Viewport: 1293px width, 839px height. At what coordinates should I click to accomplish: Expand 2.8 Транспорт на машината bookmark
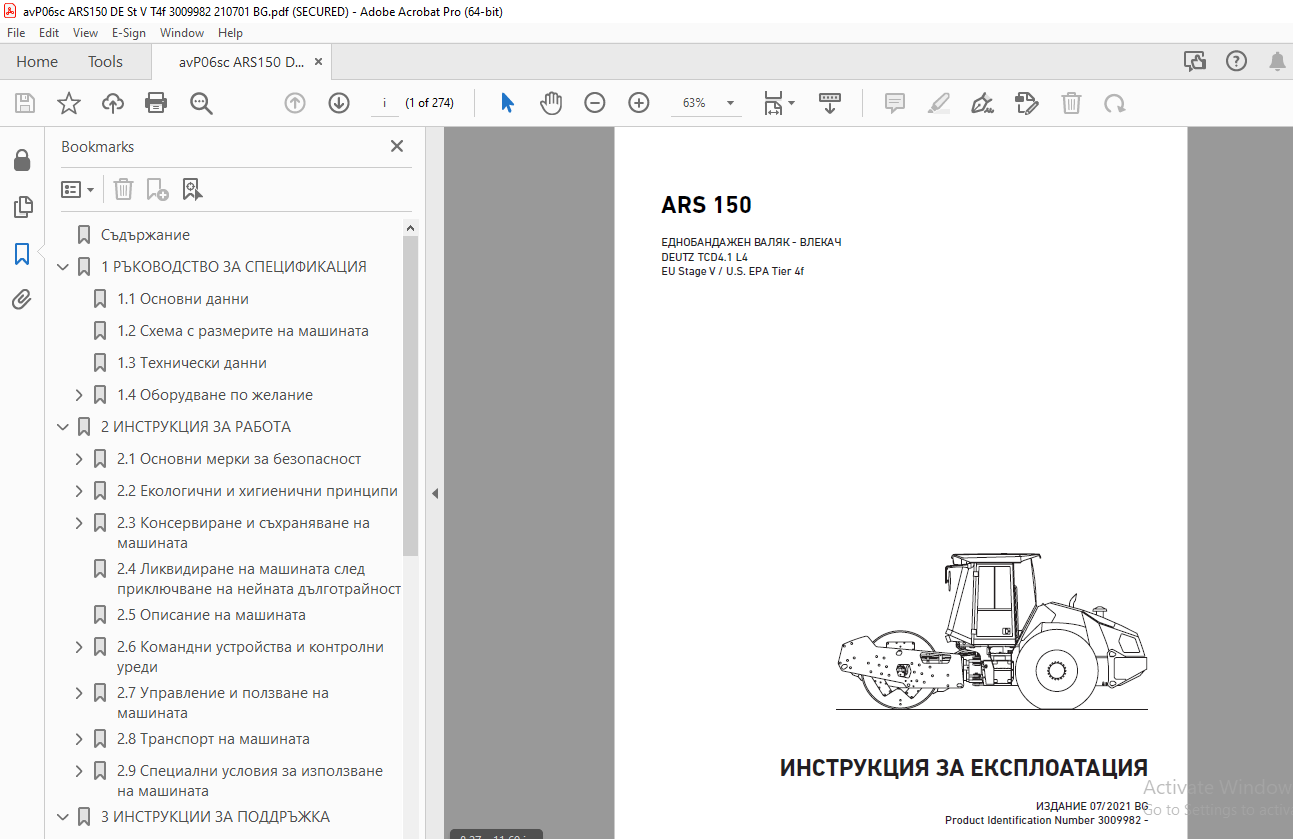point(79,739)
